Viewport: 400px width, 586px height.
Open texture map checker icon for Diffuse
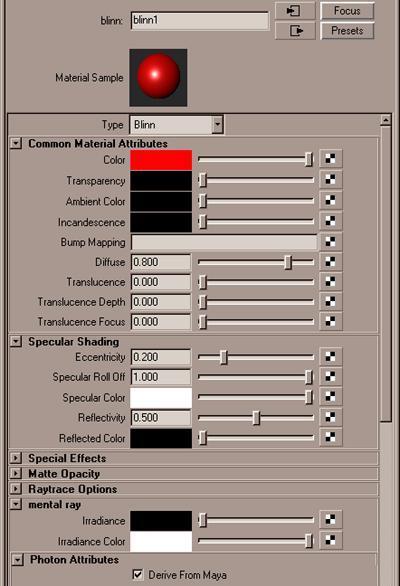click(x=330, y=262)
